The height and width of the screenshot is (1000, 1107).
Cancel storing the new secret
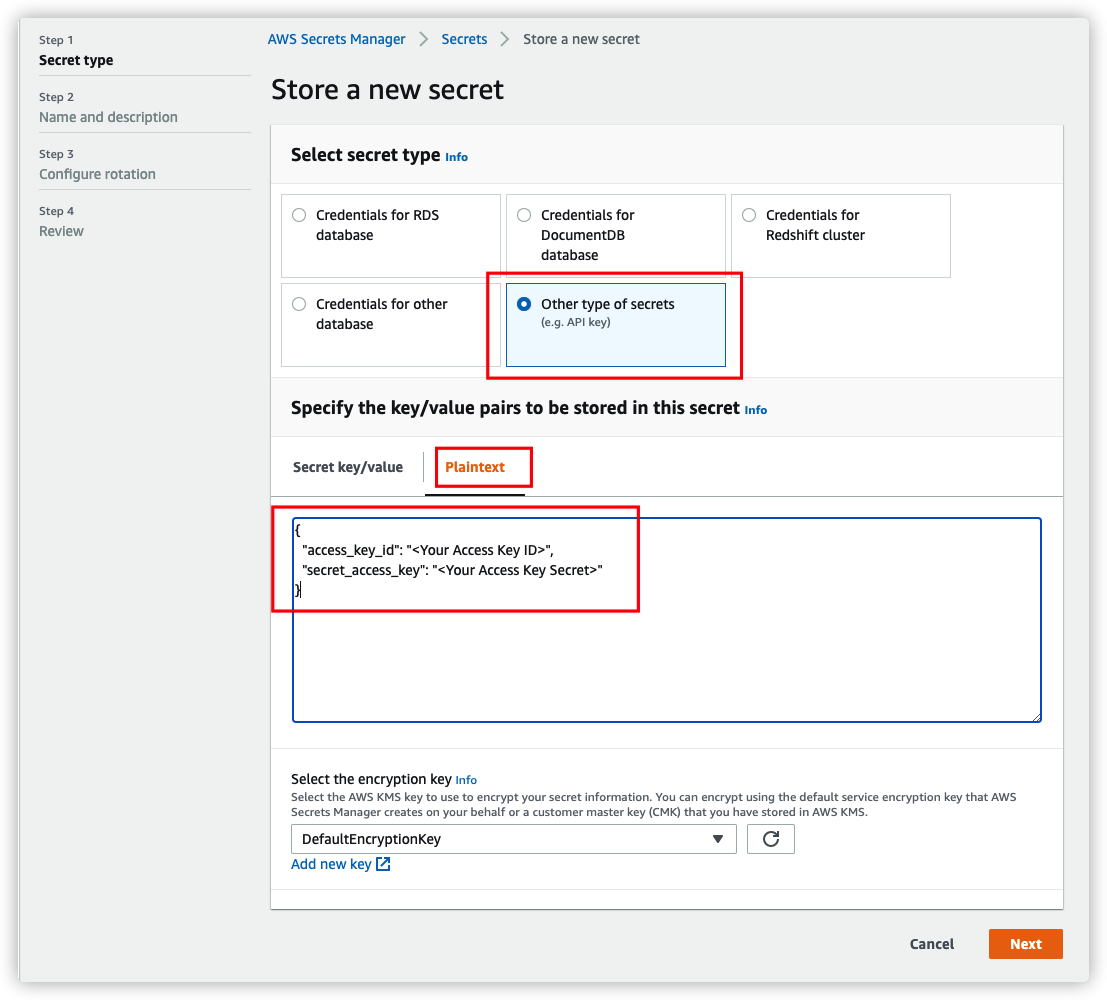(x=931, y=944)
